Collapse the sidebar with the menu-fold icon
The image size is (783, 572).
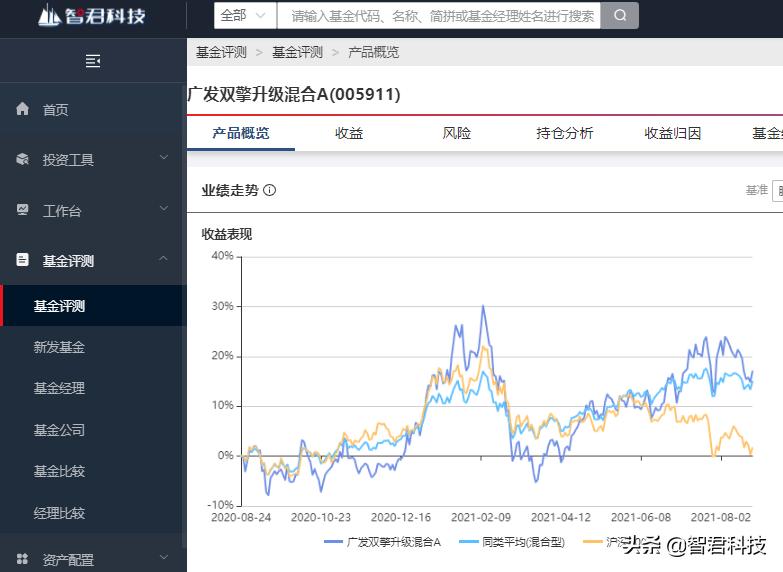click(93, 61)
